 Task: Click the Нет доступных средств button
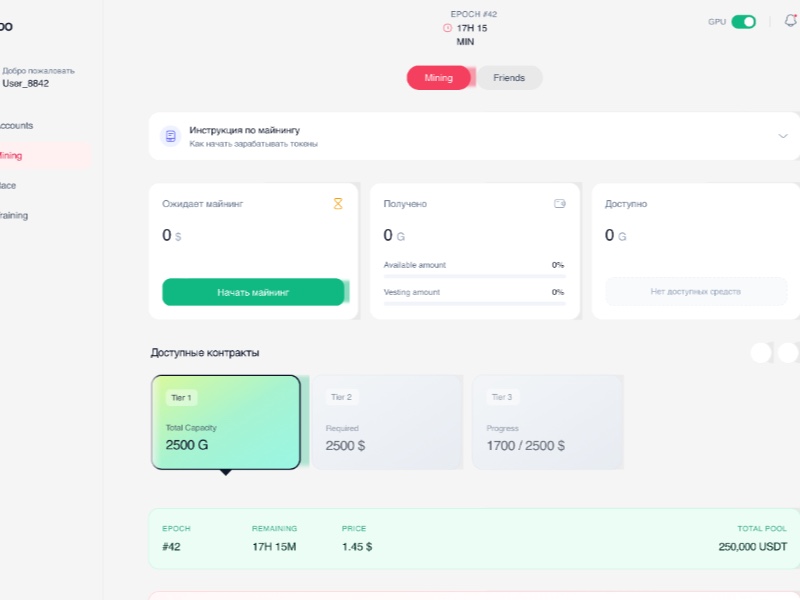(694, 291)
